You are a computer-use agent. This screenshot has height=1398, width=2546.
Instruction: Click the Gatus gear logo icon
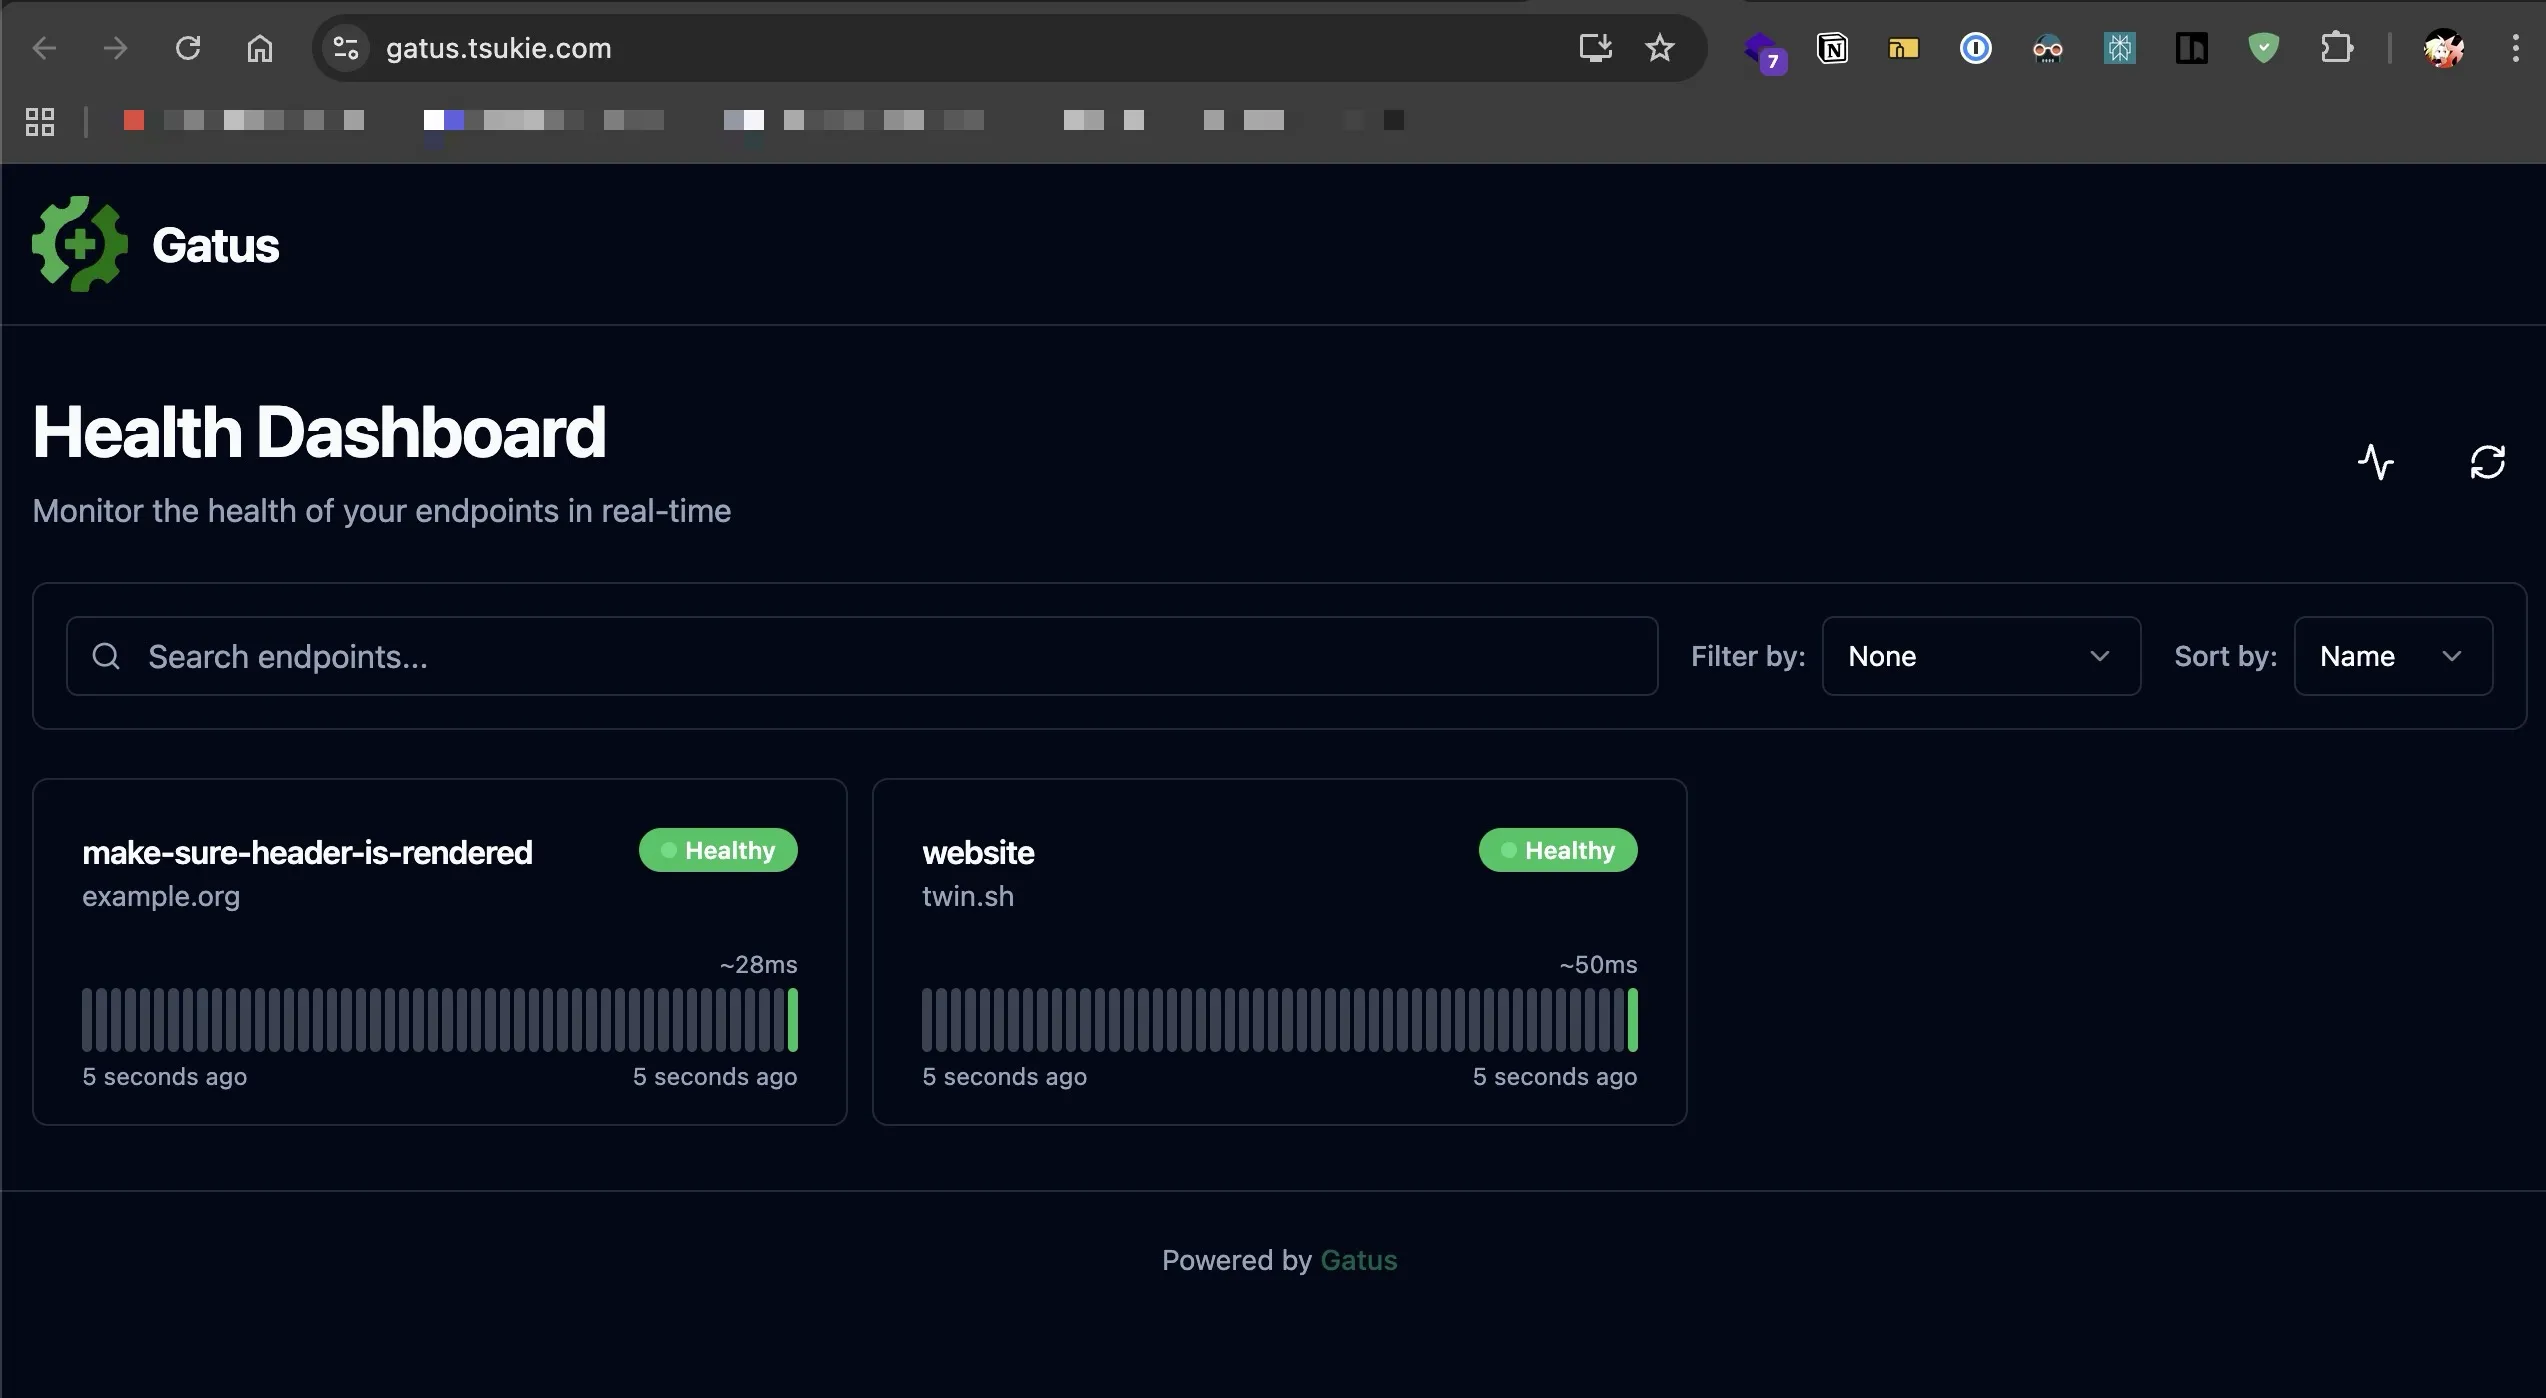(x=80, y=244)
